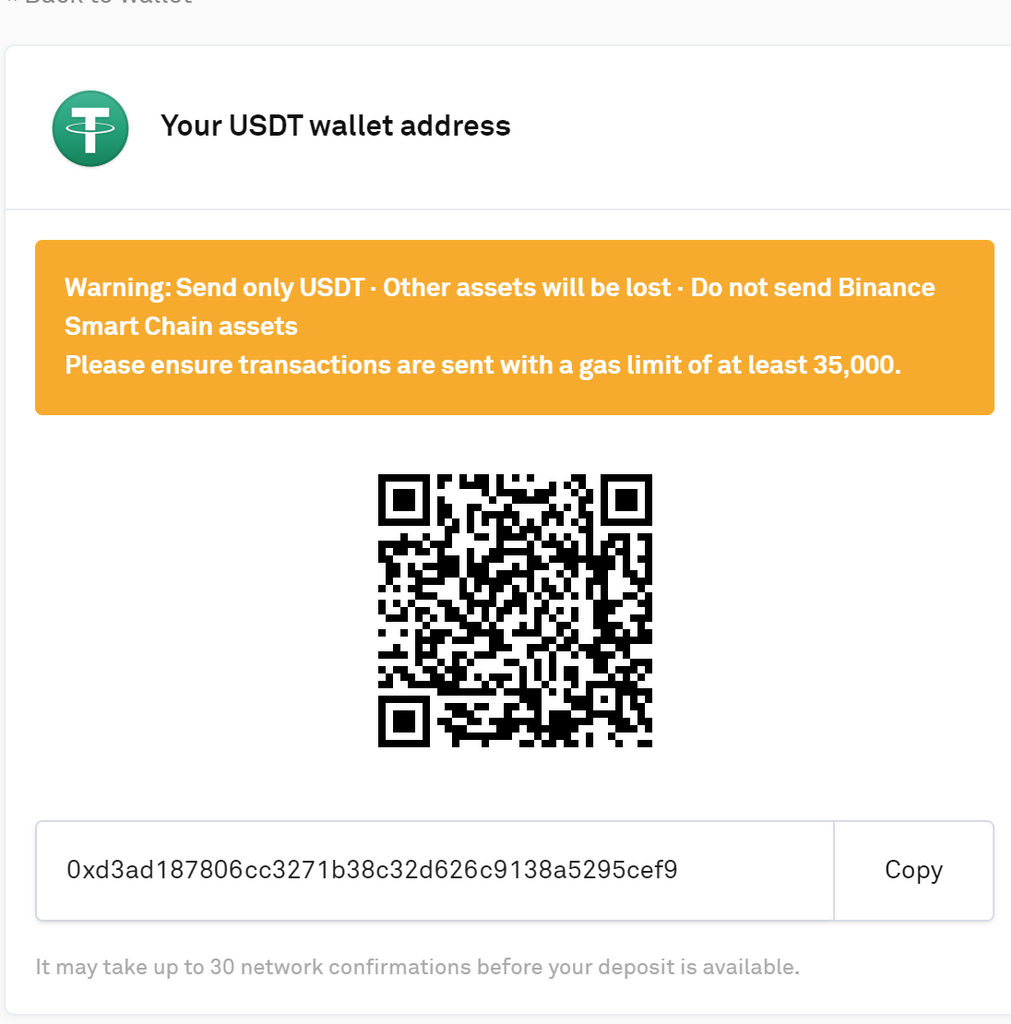Click the center of the QR code
Image resolution: width=1011 pixels, height=1024 pixels.
(x=515, y=611)
